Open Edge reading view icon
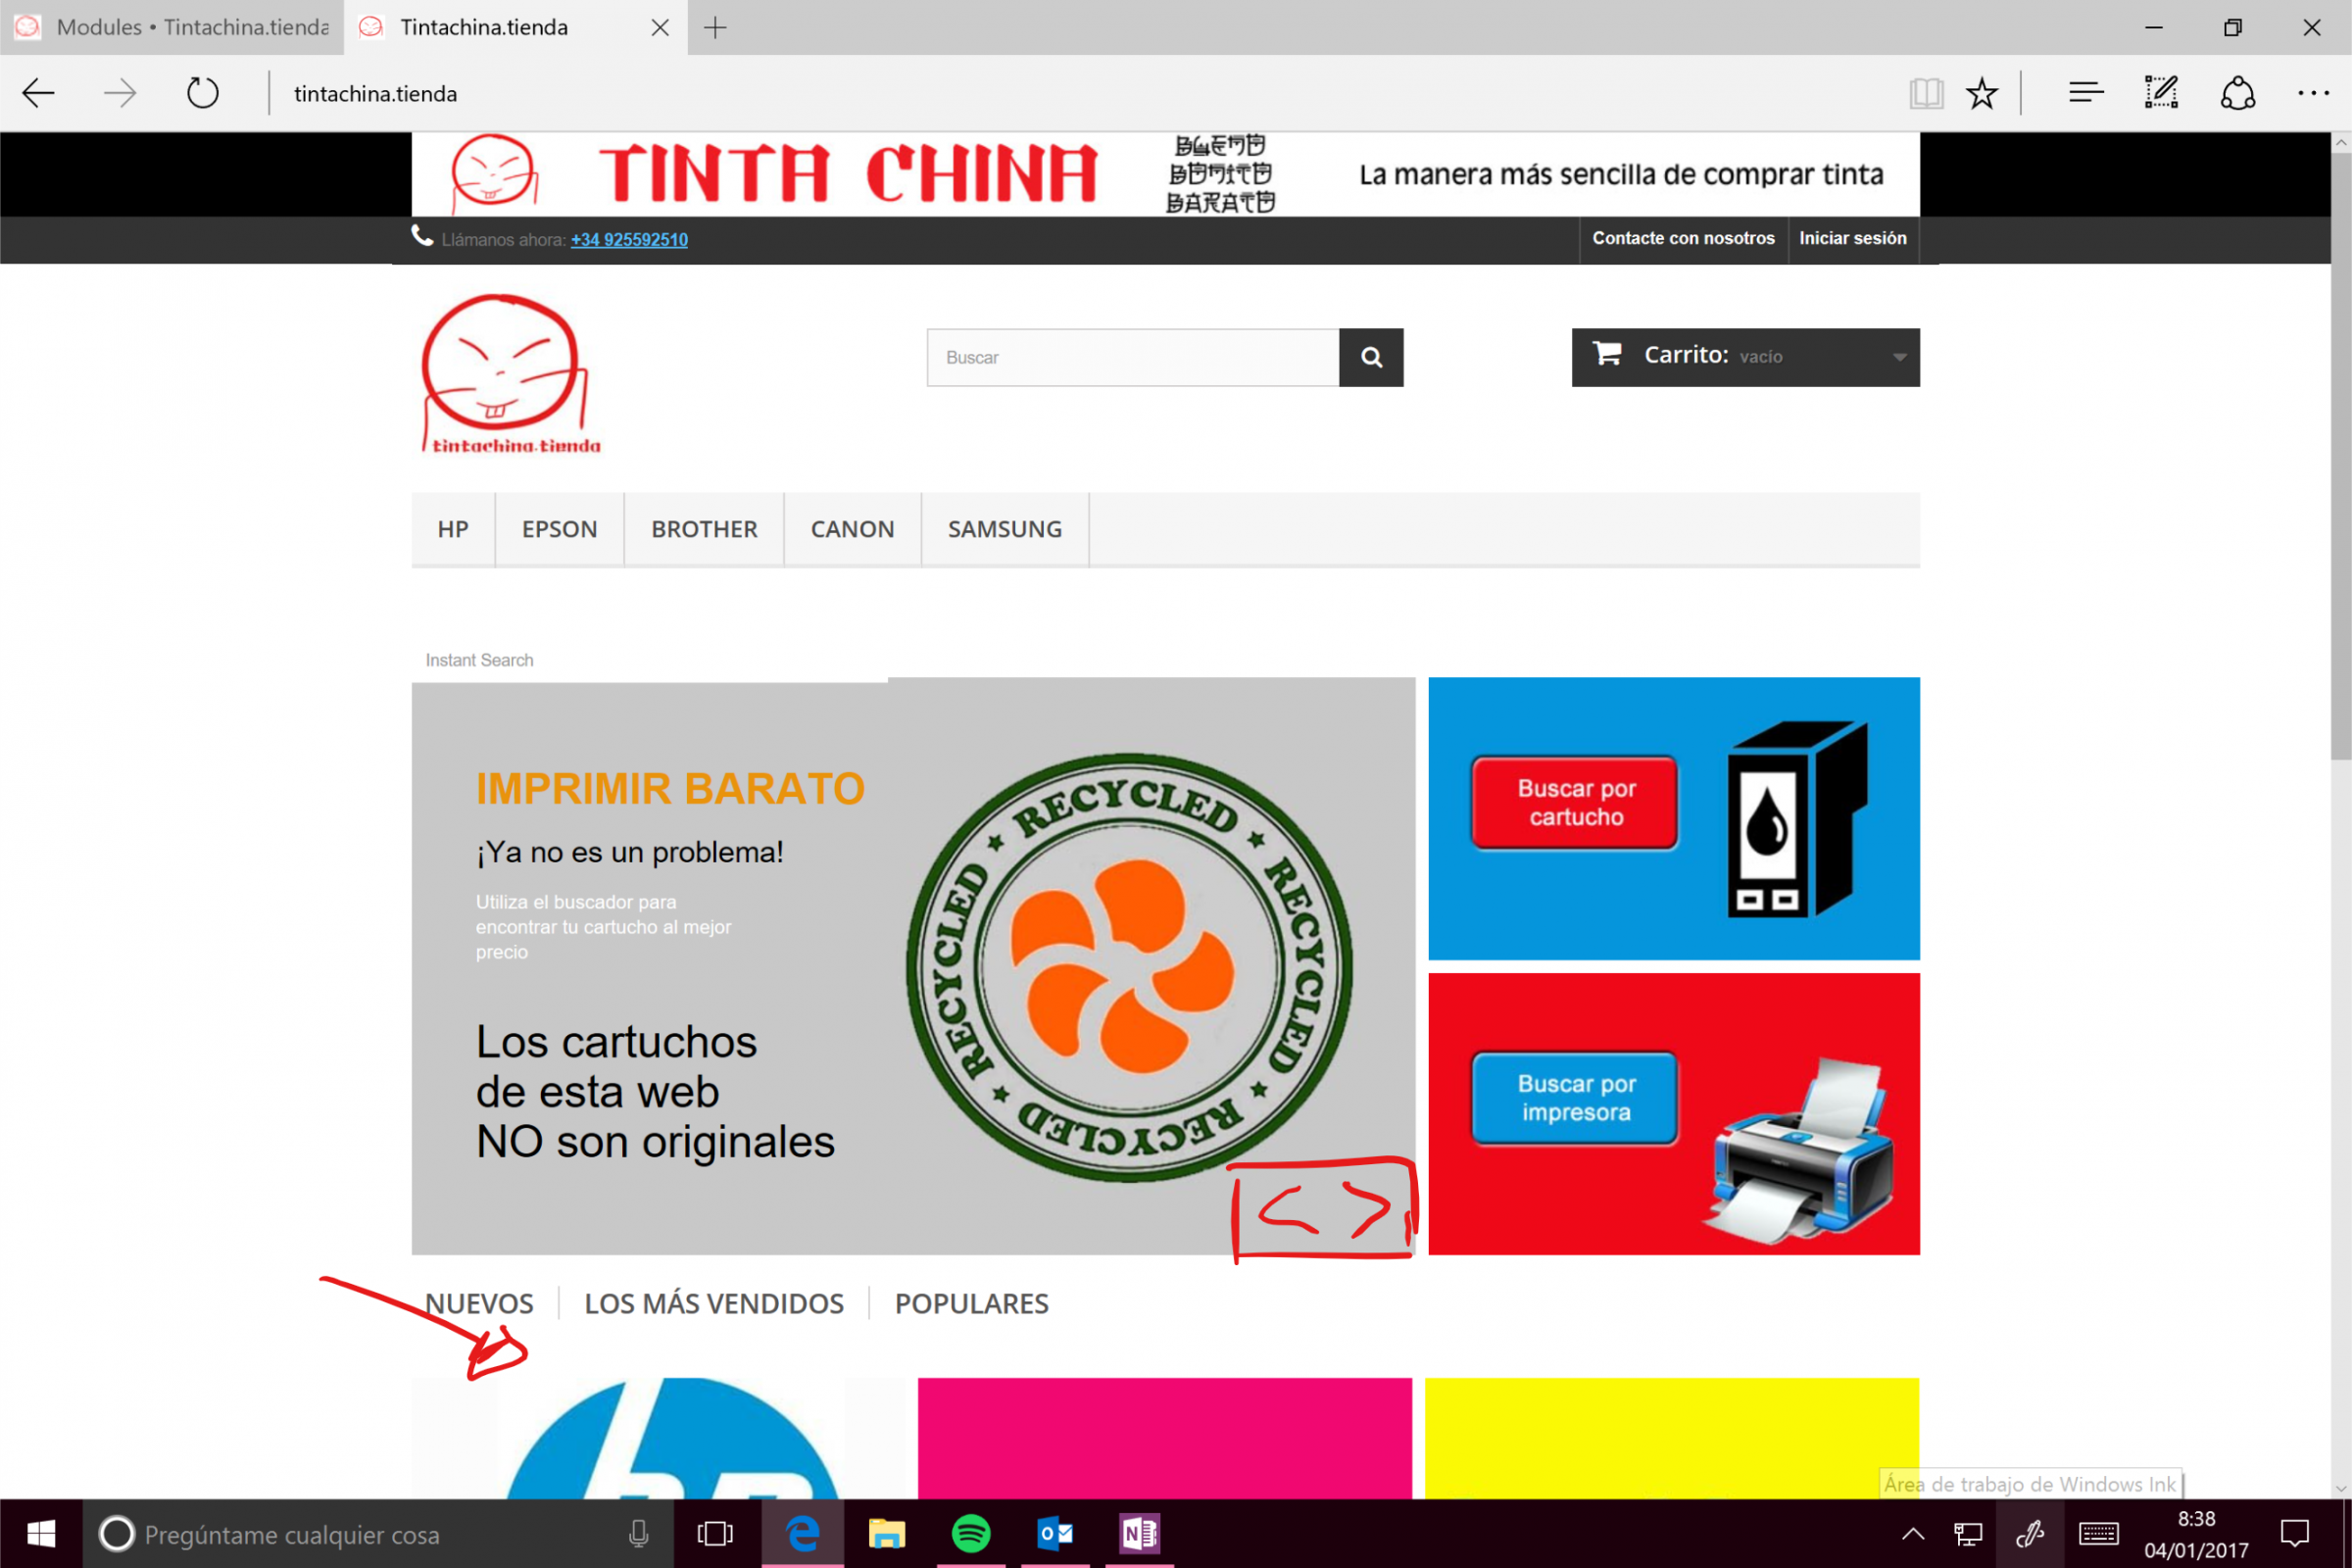This screenshot has width=2352, height=1568. [x=1925, y=94]
